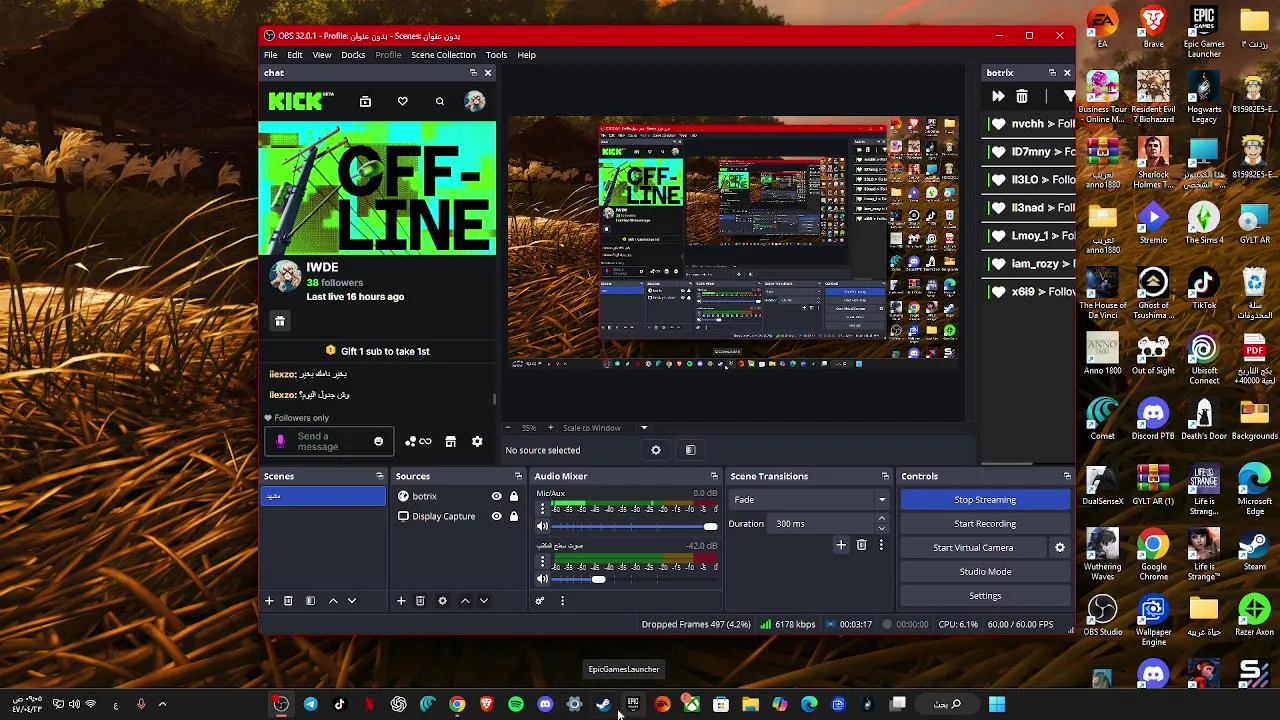Open the Tools menu

496,55
